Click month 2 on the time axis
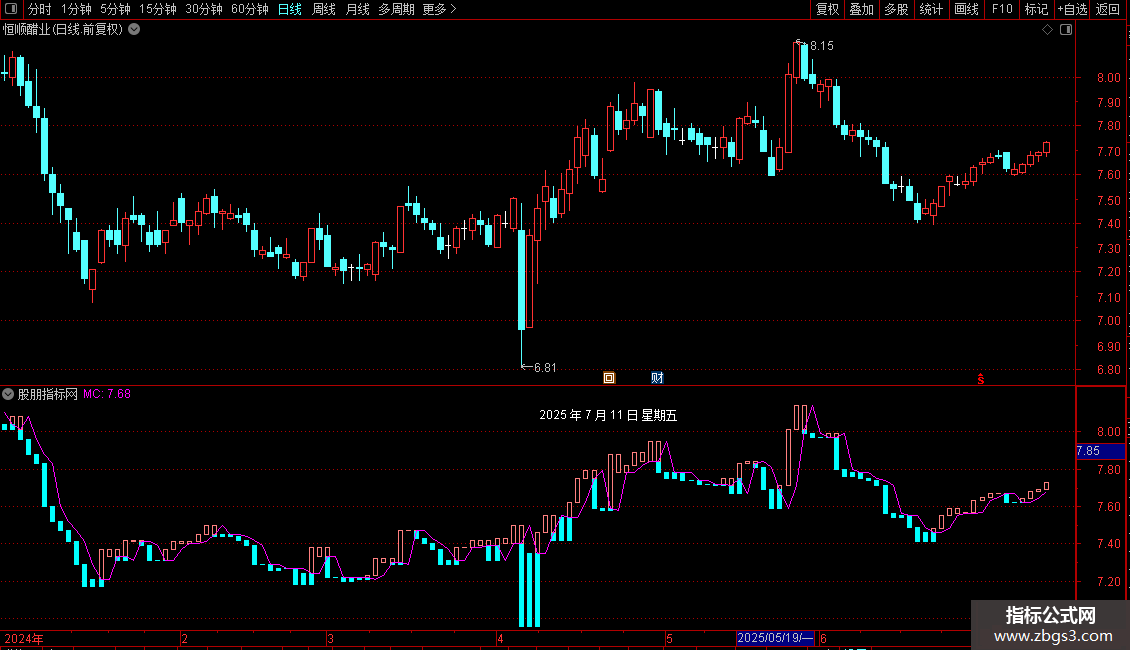 point(184,638)
